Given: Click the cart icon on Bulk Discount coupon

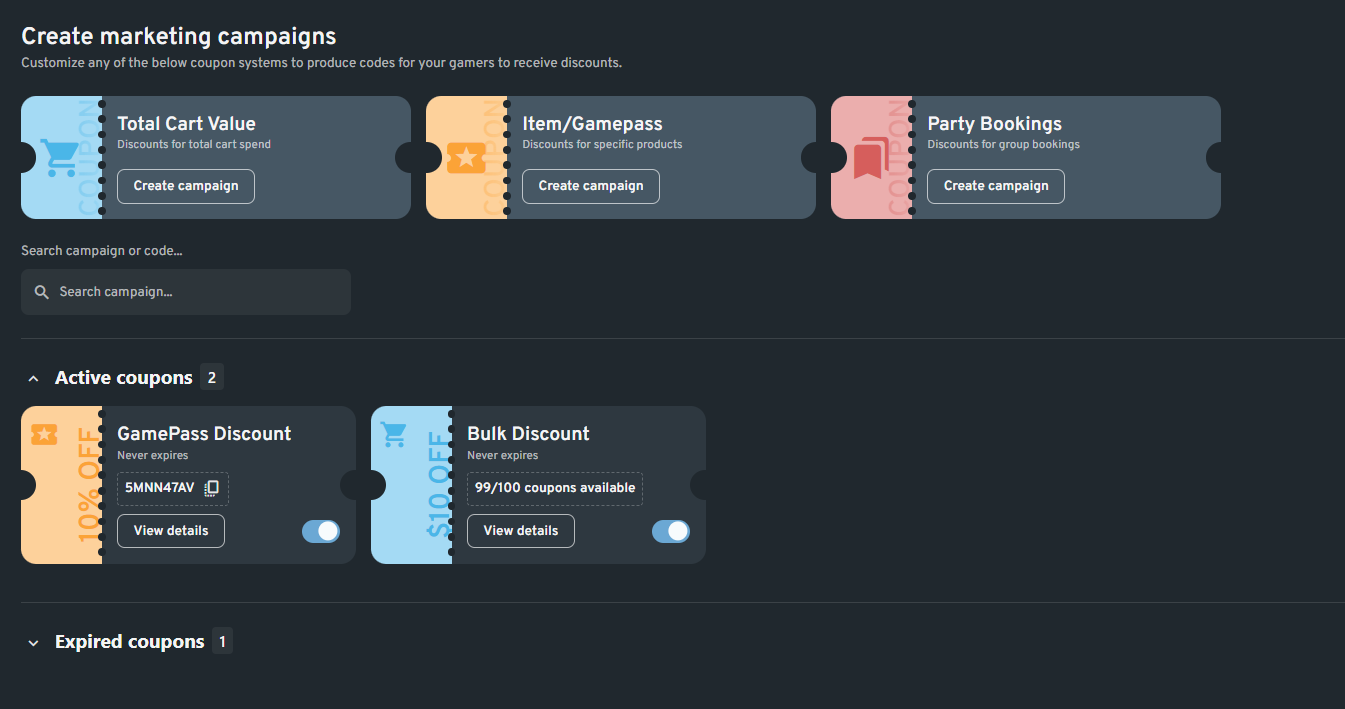Looking at the screenshot, I should click(394, 434).
